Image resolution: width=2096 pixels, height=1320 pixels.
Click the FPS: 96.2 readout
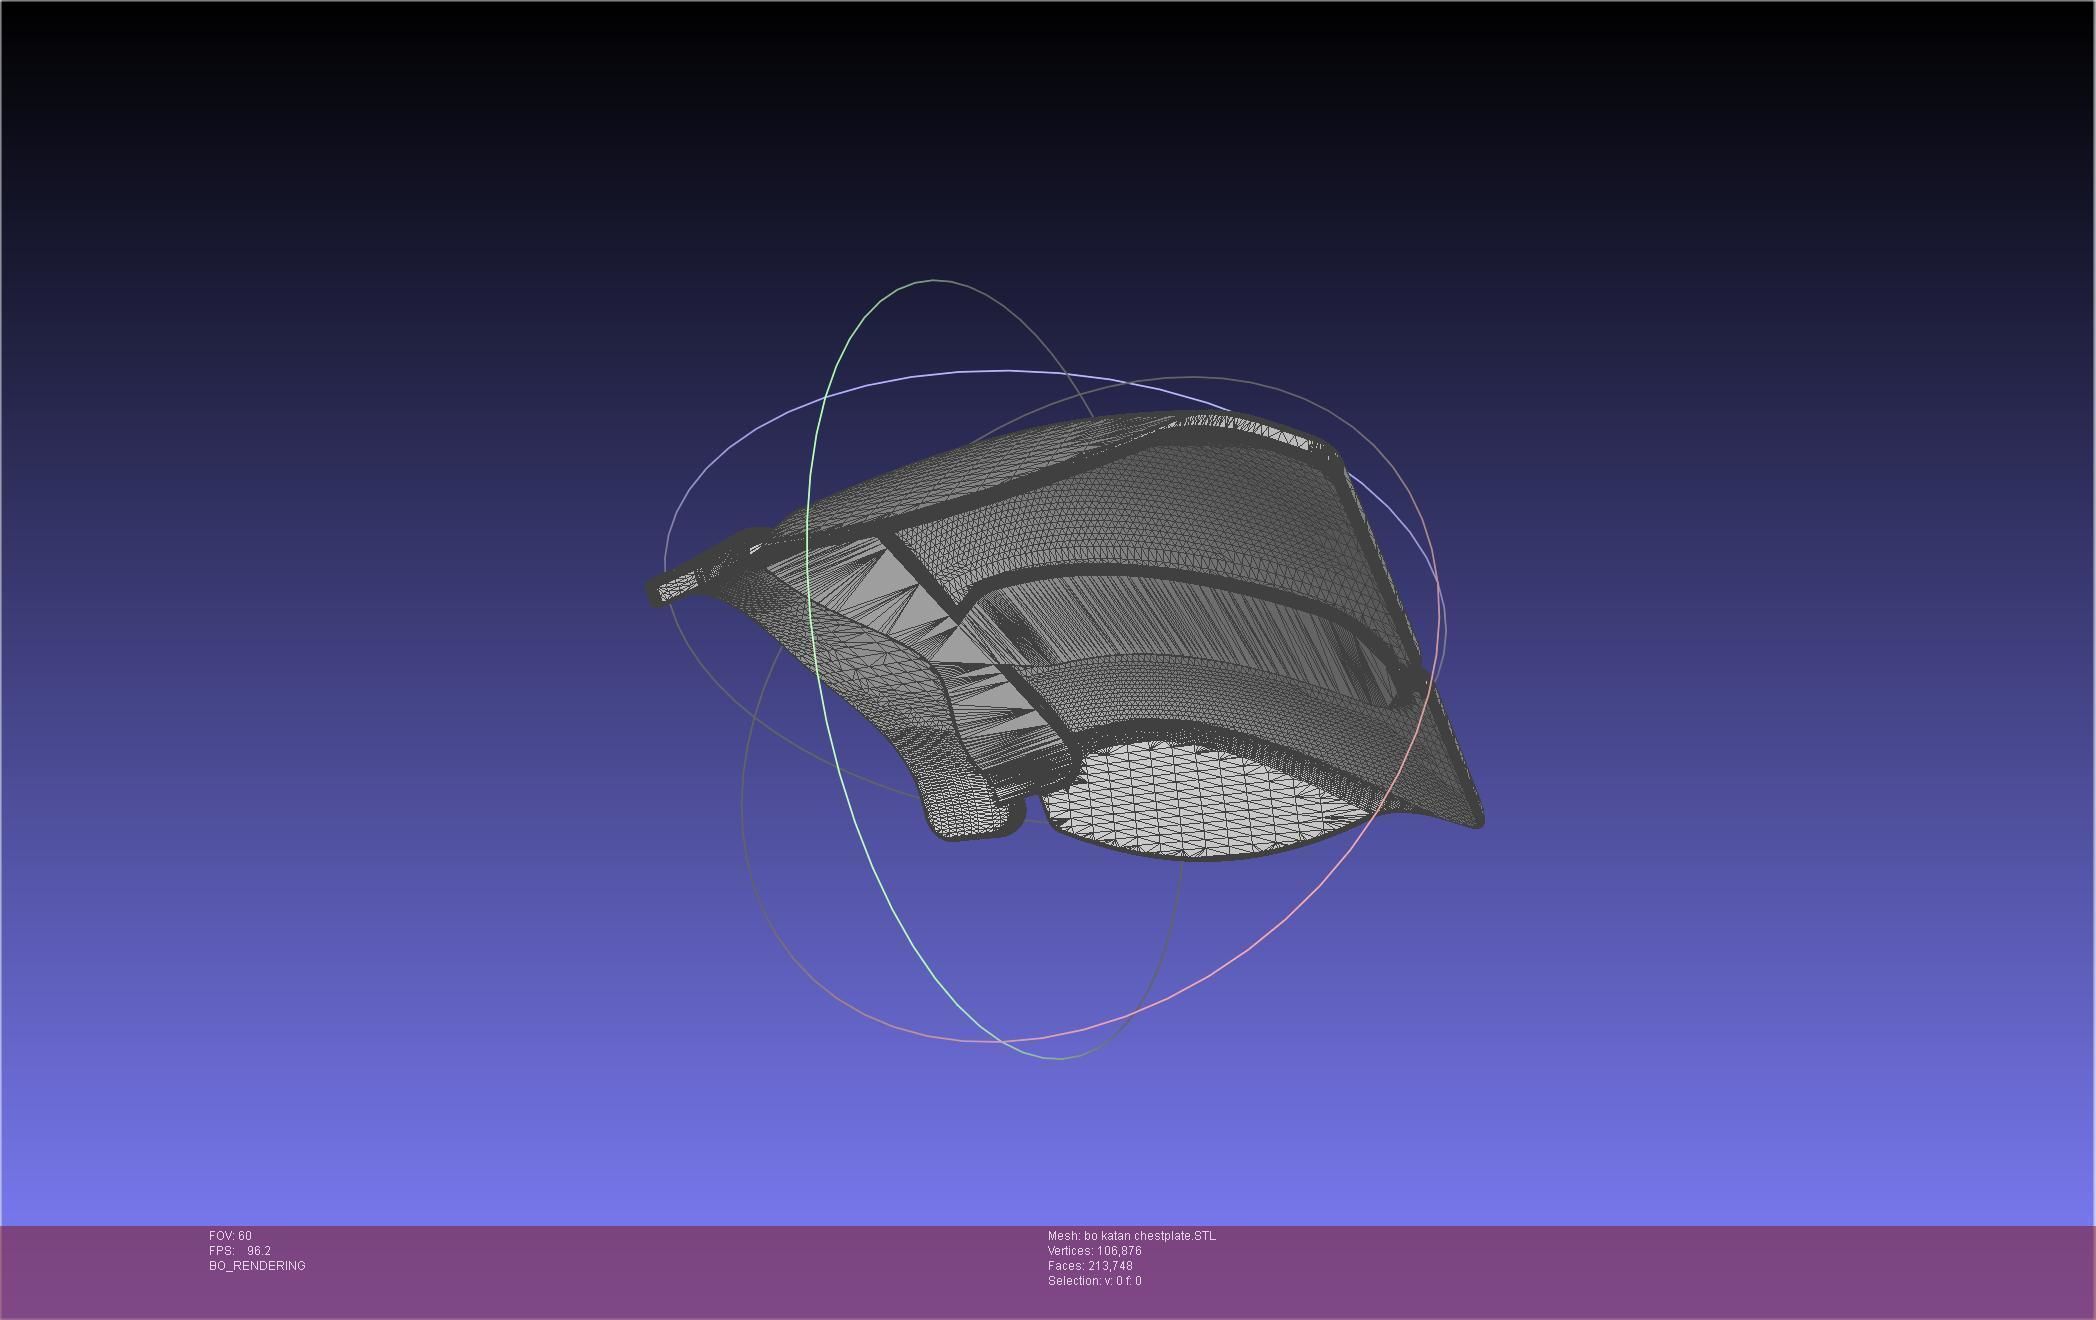tap(240, 1251)
